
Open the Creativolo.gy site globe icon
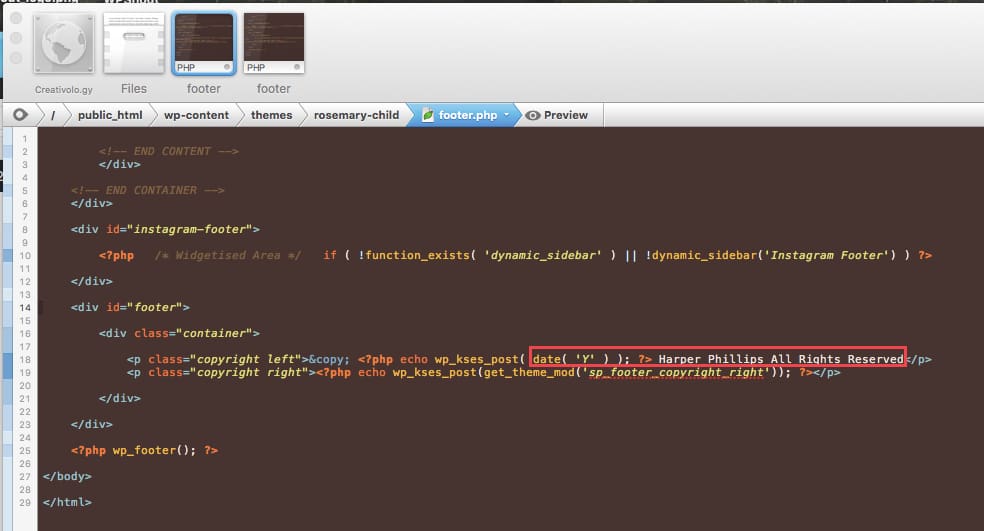tap(64, 44)
